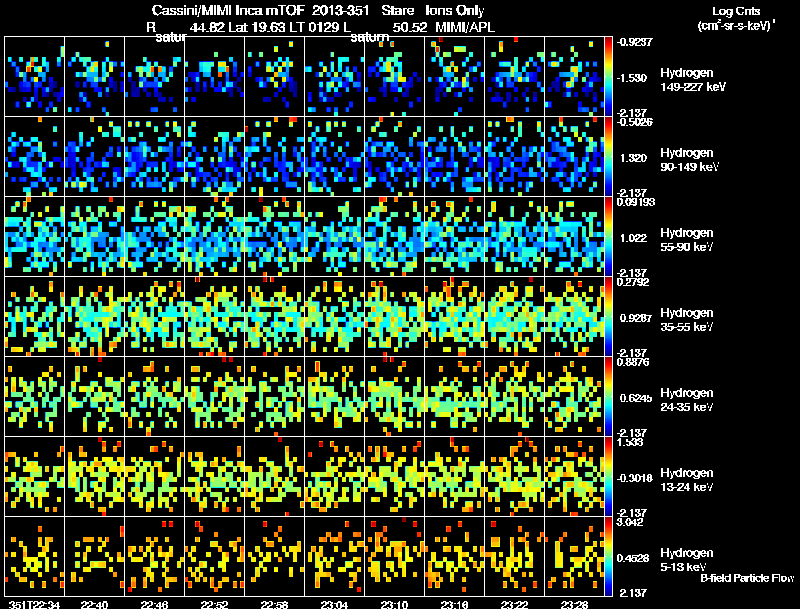Image resolution: width=800 pixels, height=609 pixels.
Task: Click the 'Hydrogen 149-227 keV' row label
Action: [x=692, y=80]
